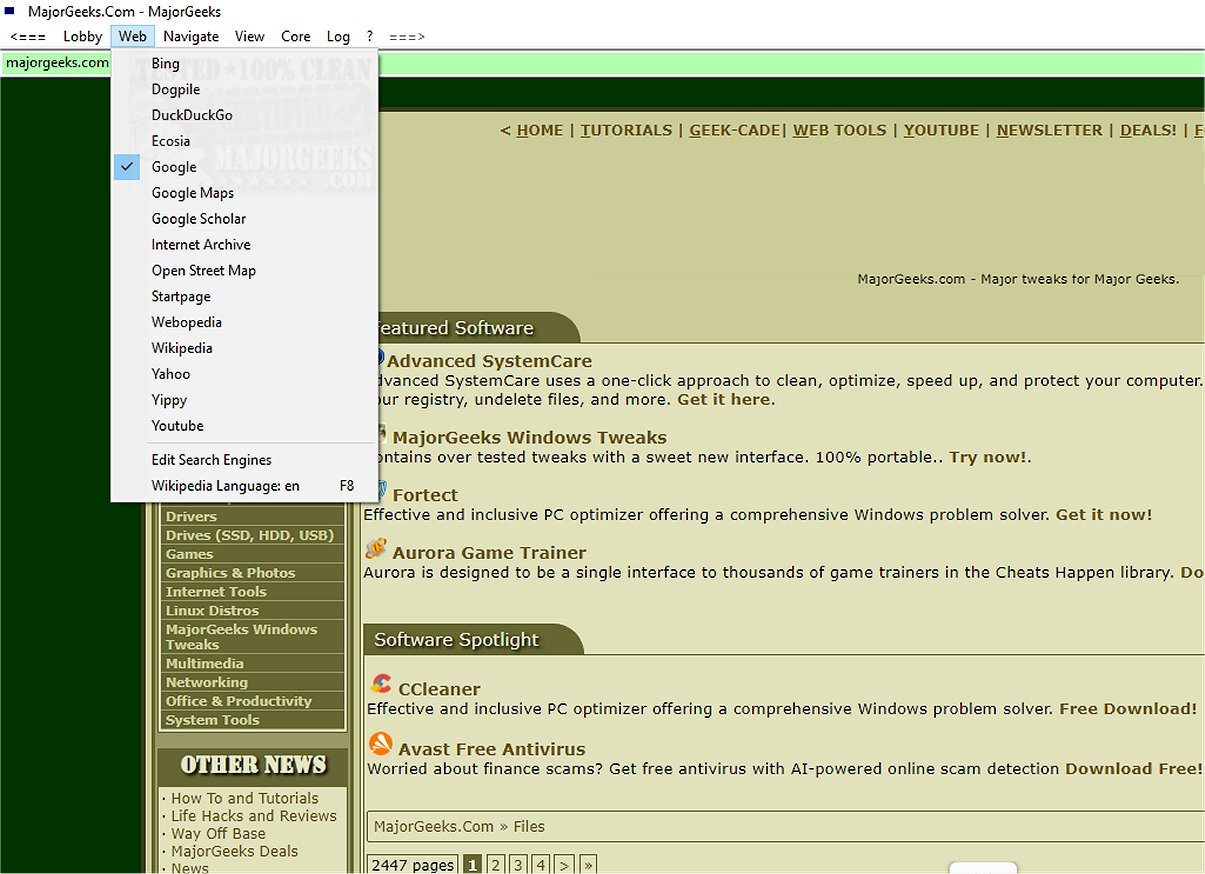Open the GEEK-CADE navigation link
This screenshot has height=874, width=1205.
tap(735, 130)
